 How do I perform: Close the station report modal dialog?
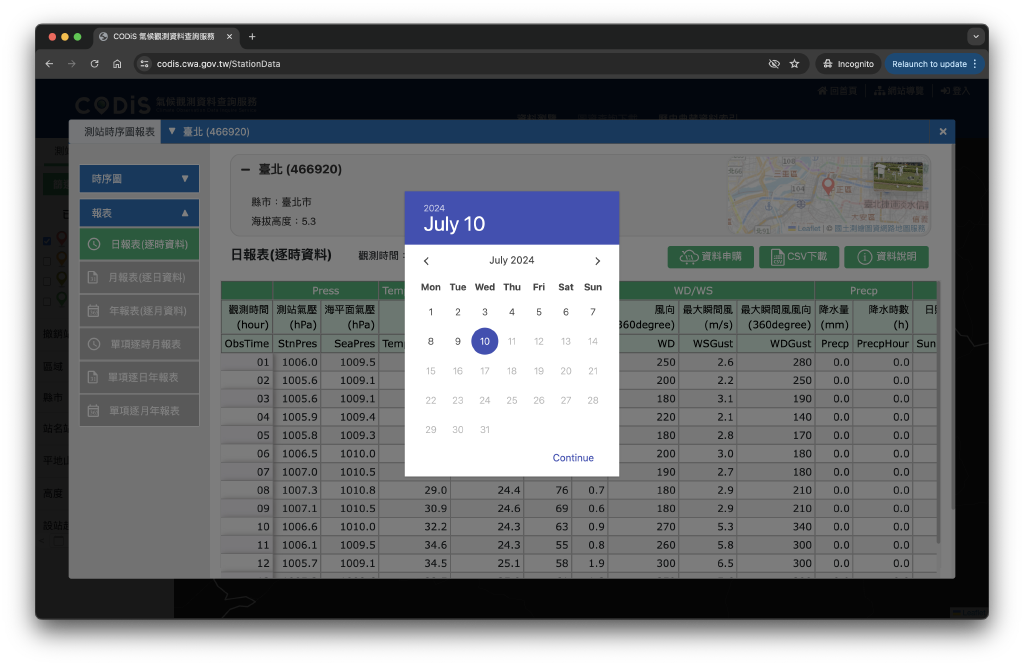[942, 131]
